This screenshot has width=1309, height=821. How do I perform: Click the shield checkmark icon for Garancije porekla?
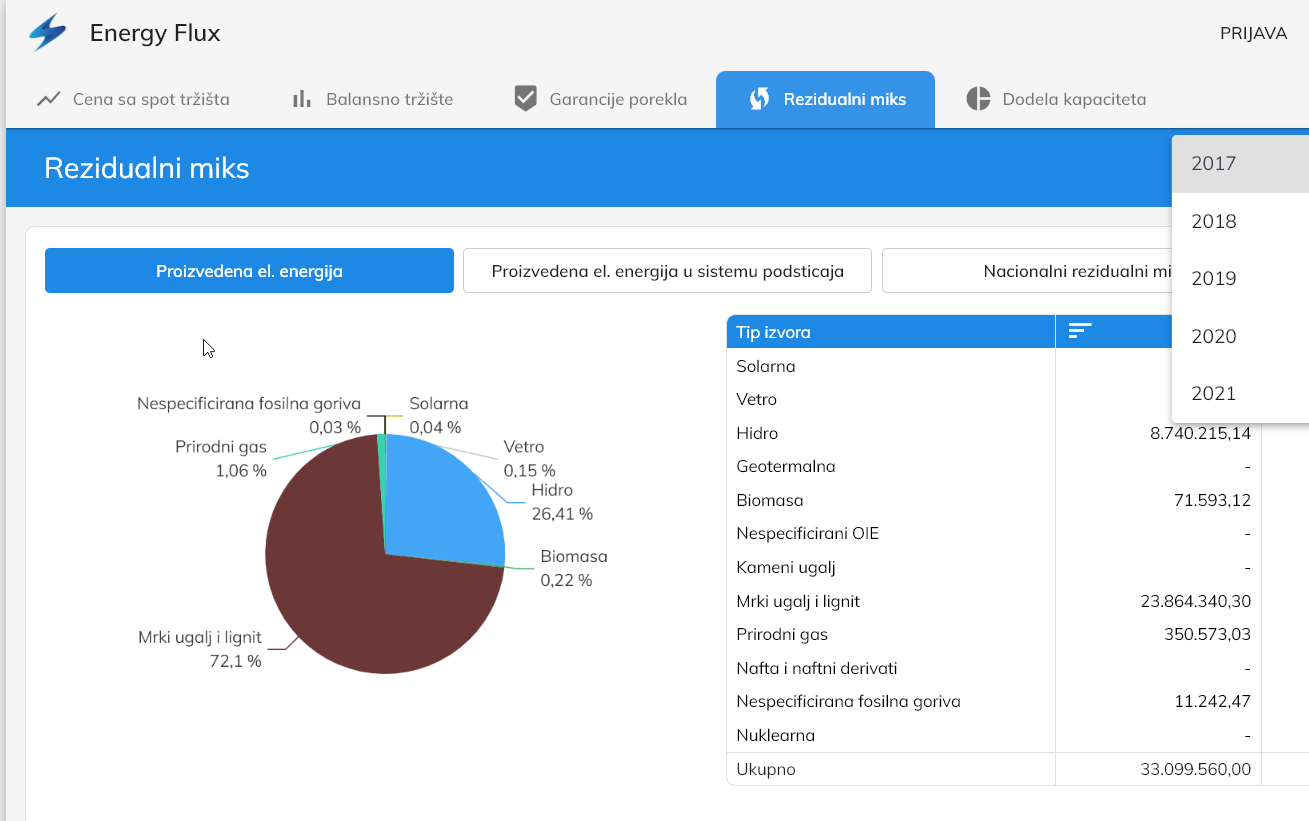click(525, 99)
